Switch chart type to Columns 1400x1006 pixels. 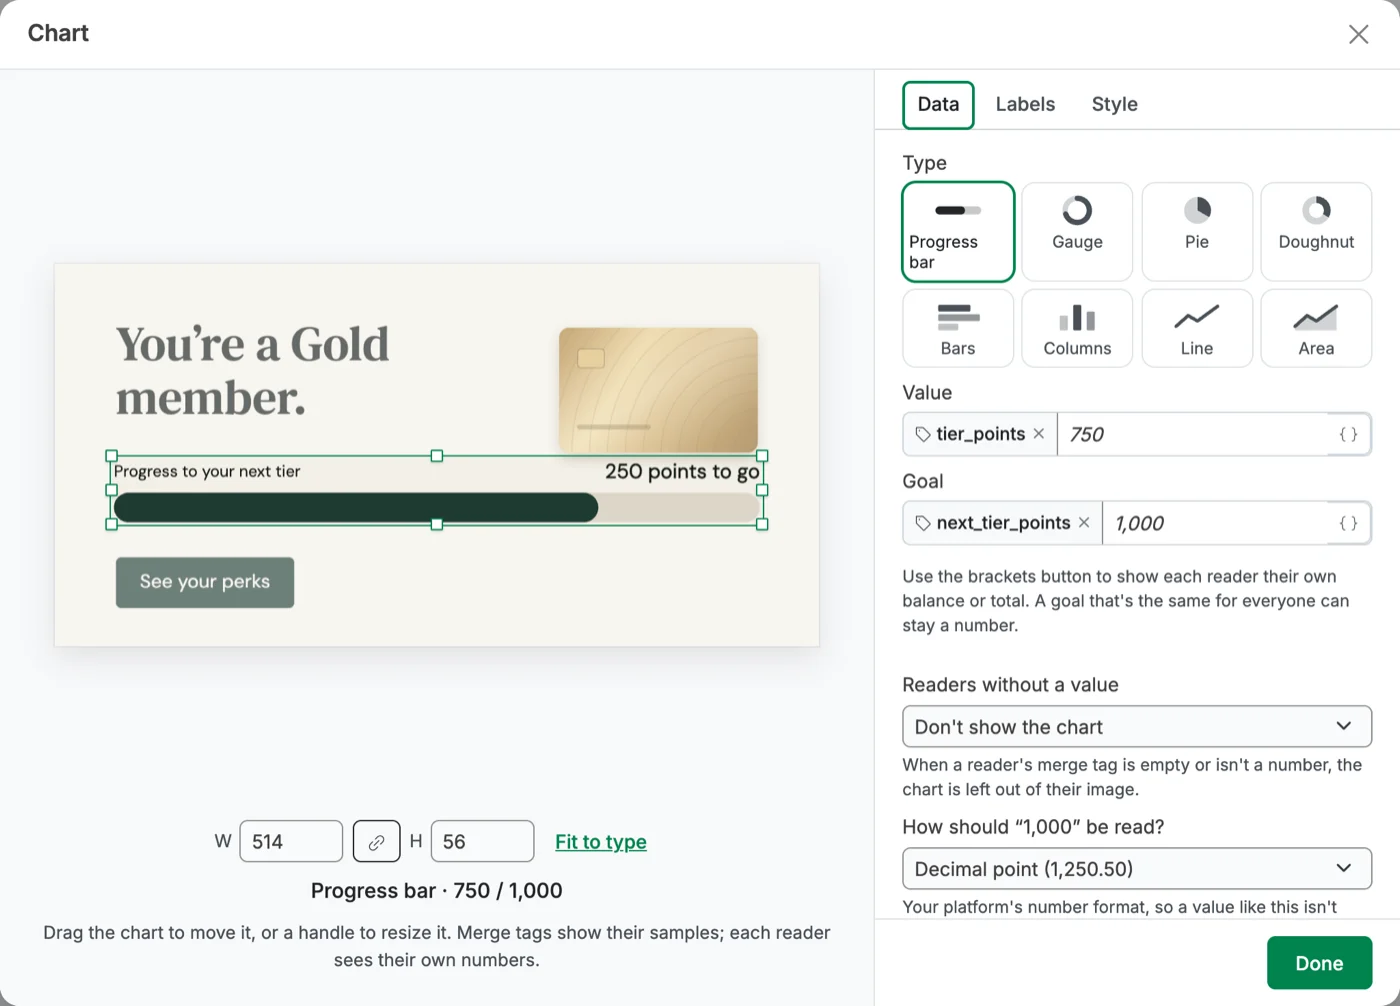click(x=1077, y=328)
